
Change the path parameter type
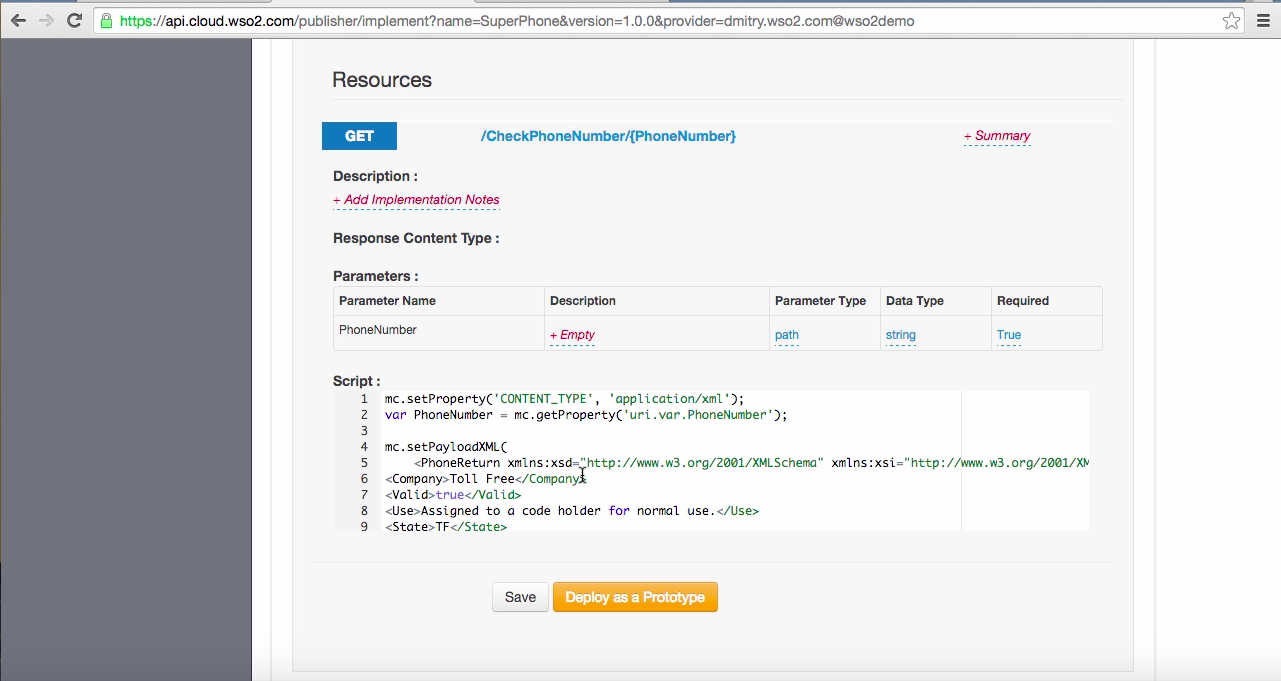pyautogui.click(x=786, y=335)
